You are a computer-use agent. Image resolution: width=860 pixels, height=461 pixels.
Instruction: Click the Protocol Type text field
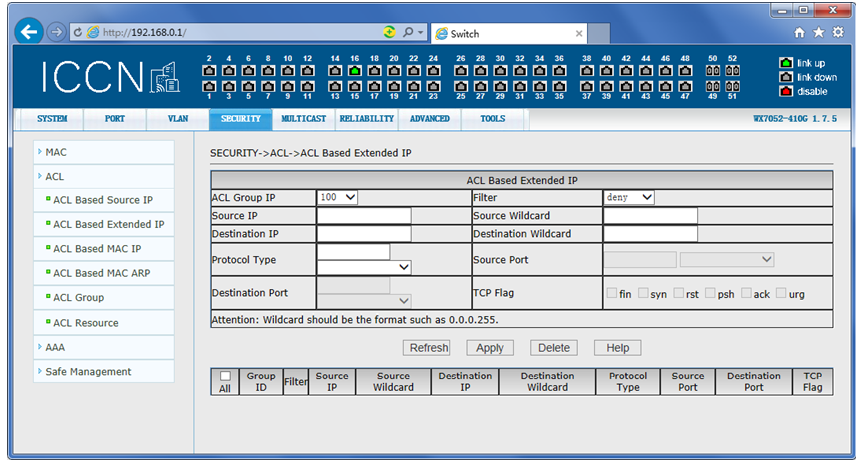point(354,252)
